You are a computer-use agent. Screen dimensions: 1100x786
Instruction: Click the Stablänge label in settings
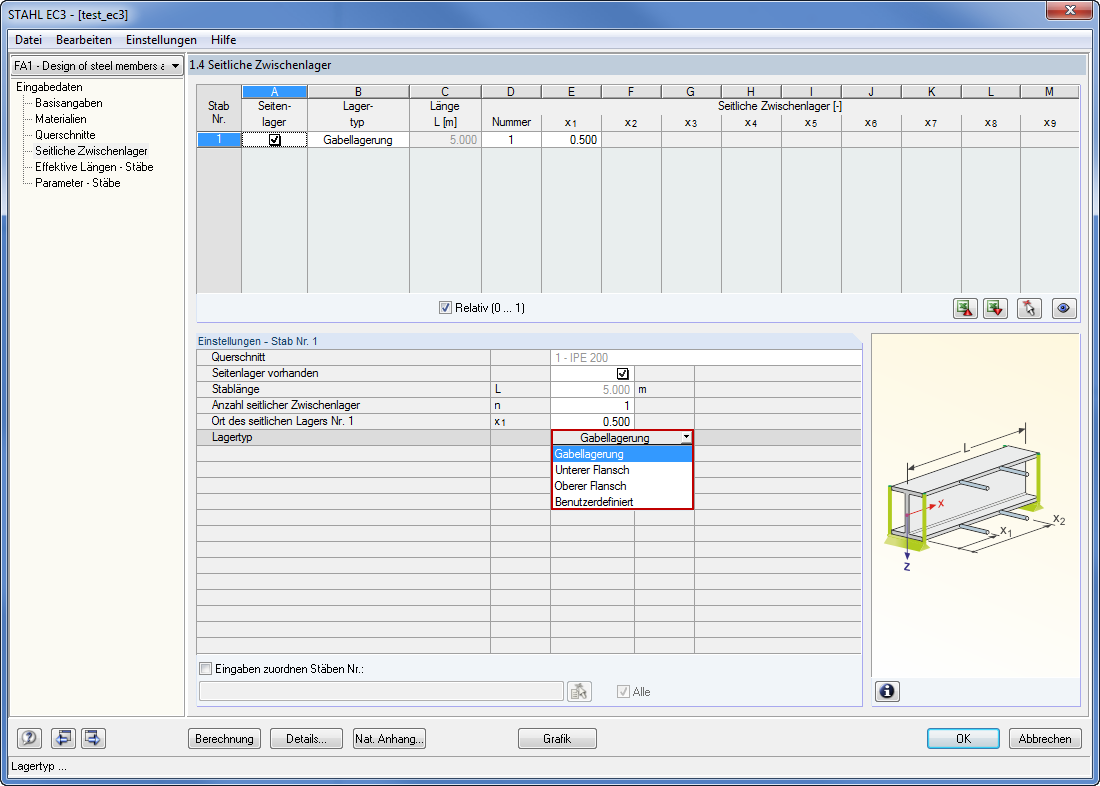tap(235, 389)
